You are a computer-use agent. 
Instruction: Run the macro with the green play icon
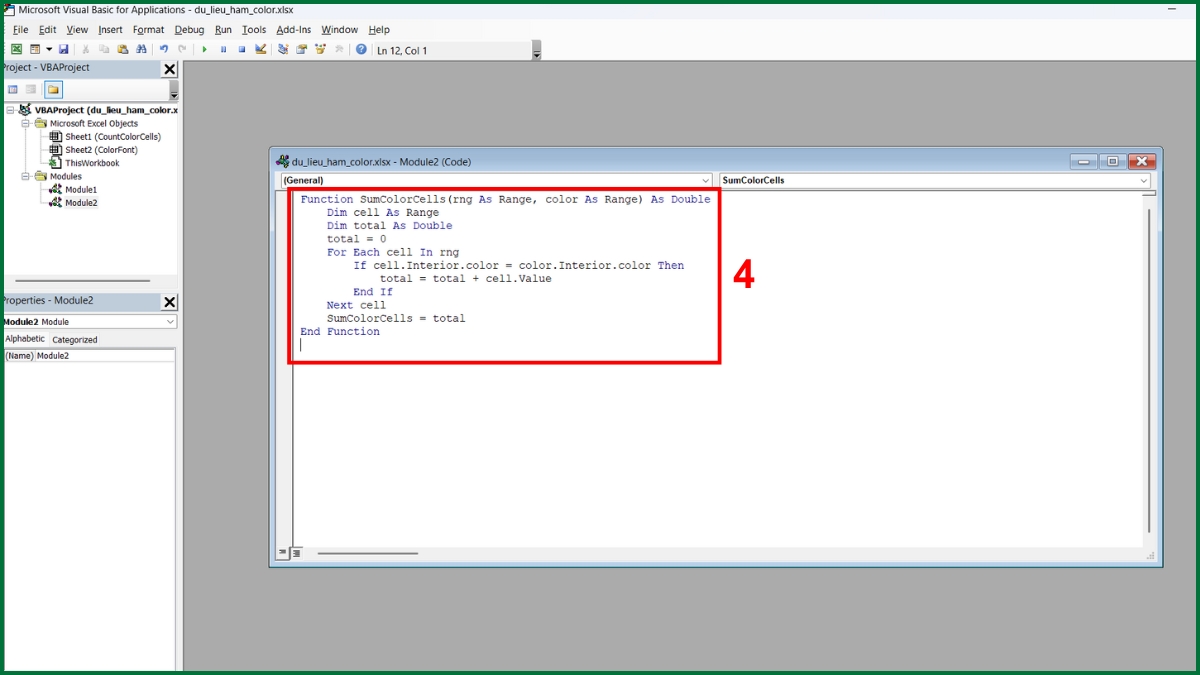pyautogui.click(x=204, y=49)
